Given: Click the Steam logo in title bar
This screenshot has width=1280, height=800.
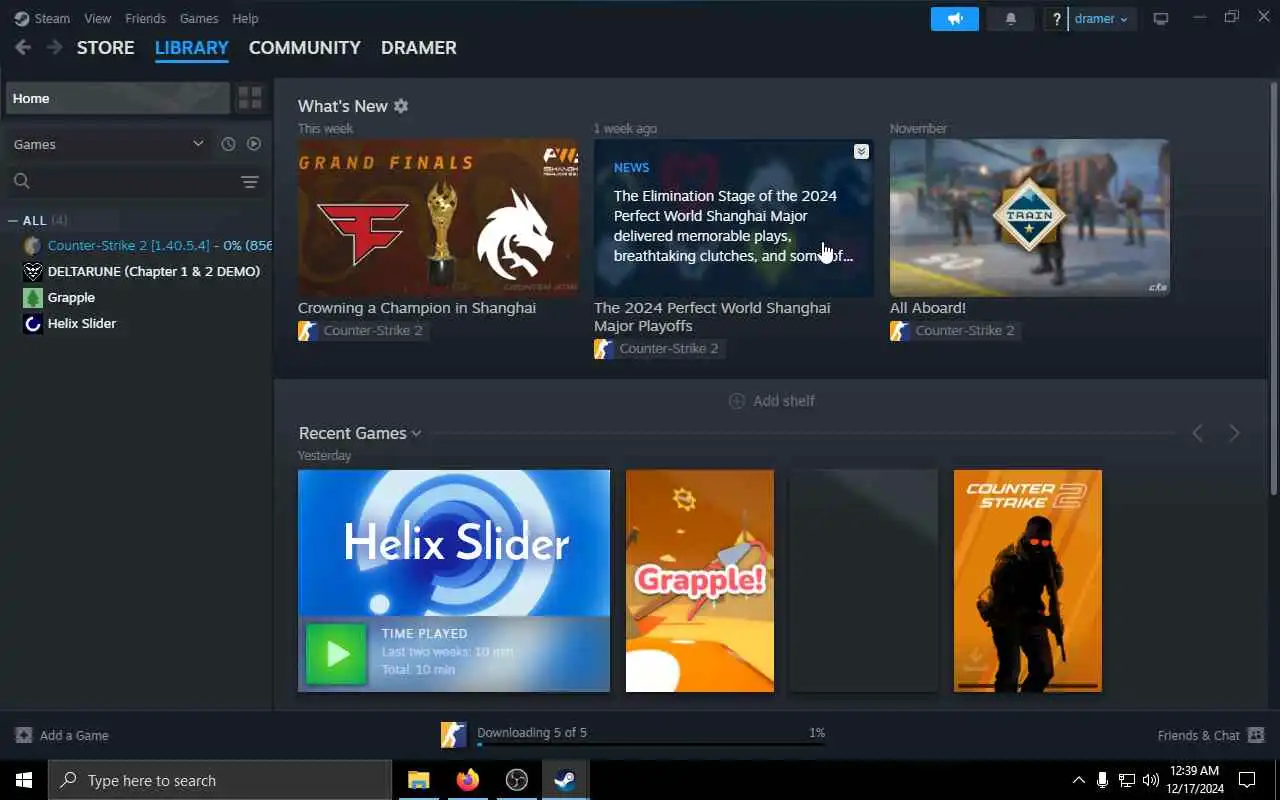Looking at the screenshot, I should [x=22, y=19].
